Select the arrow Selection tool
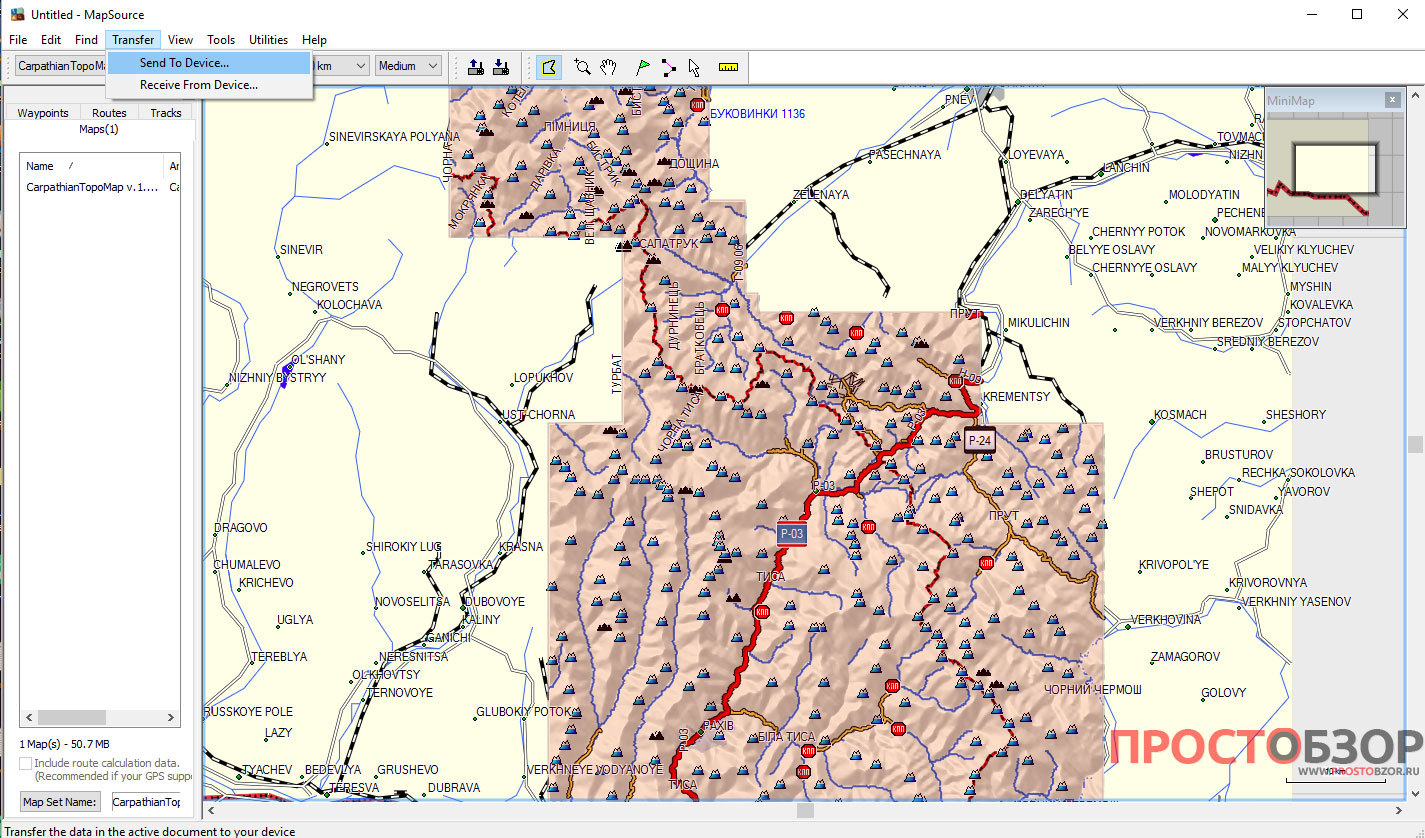This screenshot has height=838, width=1425. pos(694,67)
